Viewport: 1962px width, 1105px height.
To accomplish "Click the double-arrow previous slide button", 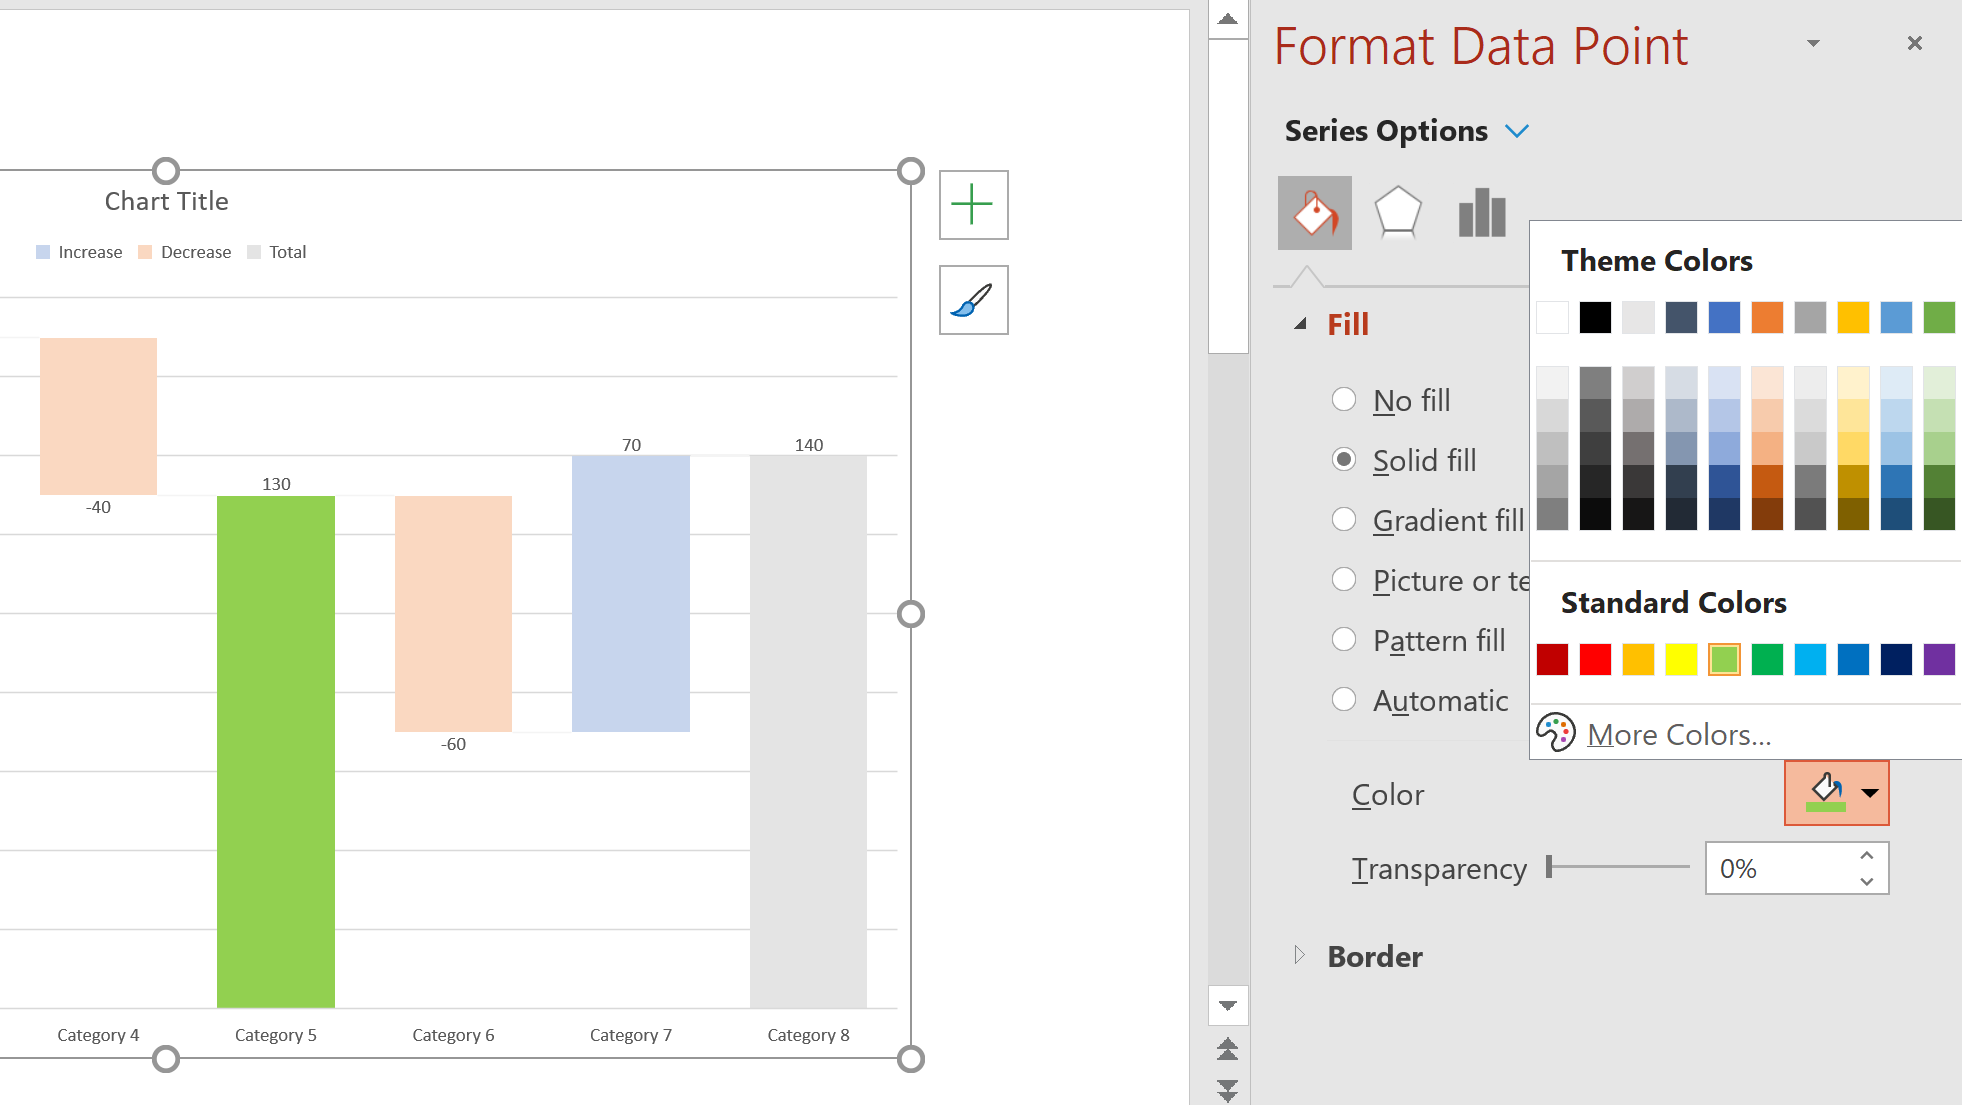I will (1228, 1049).
